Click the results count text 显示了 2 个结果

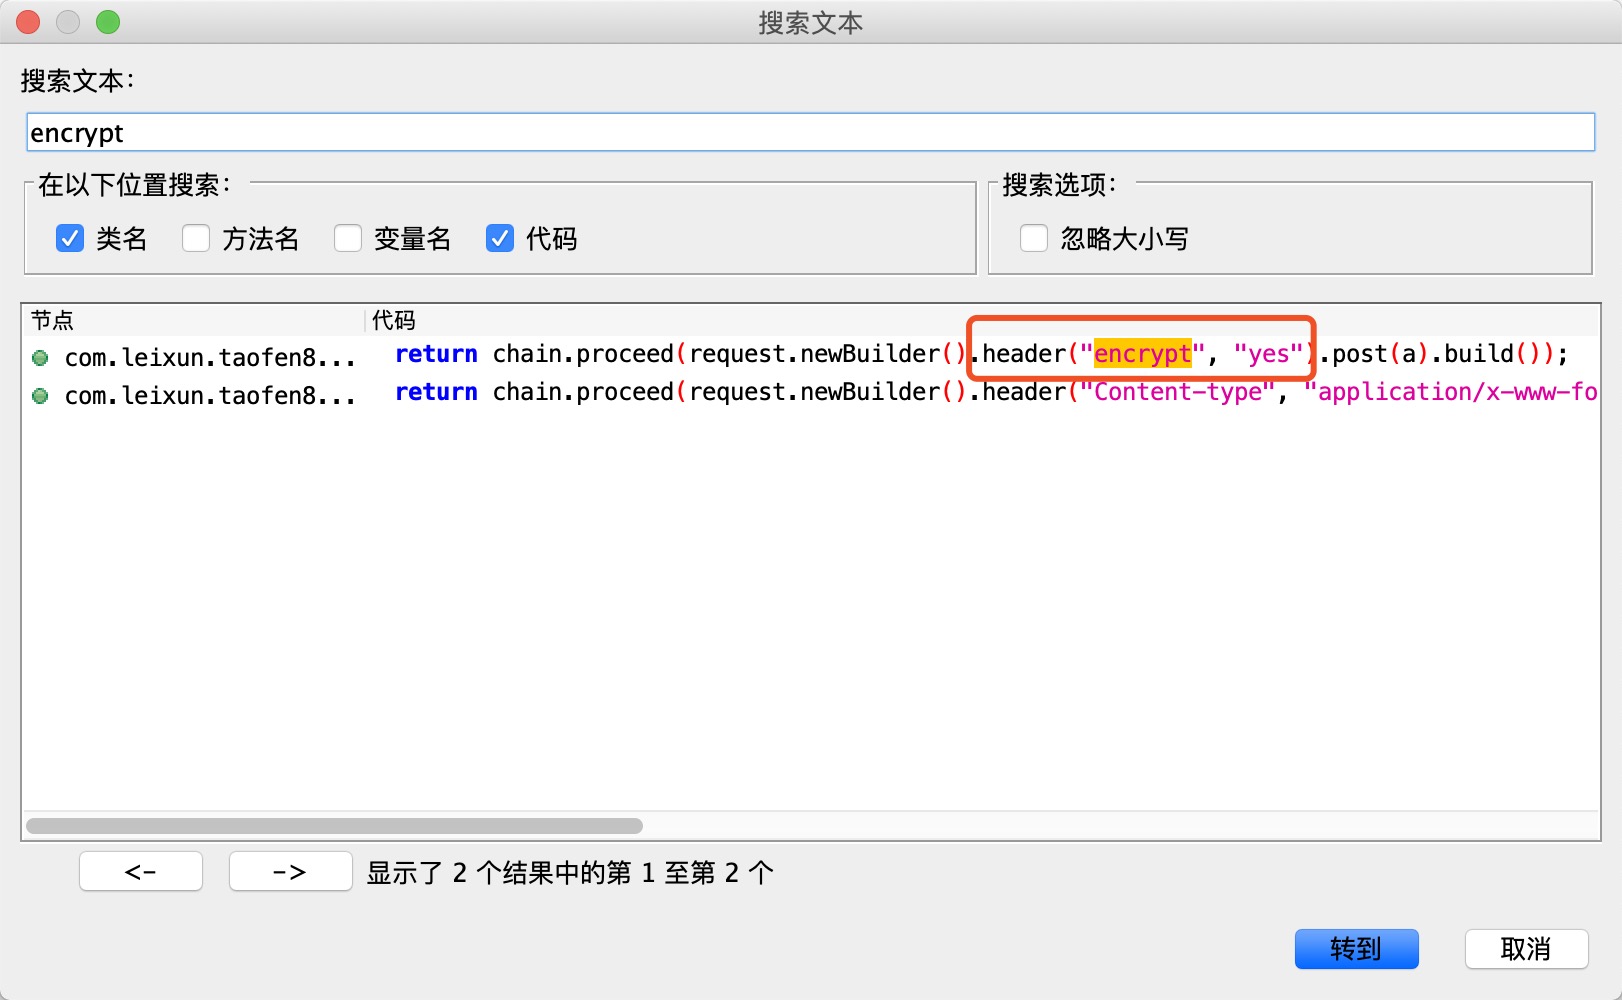pos(570,873)
